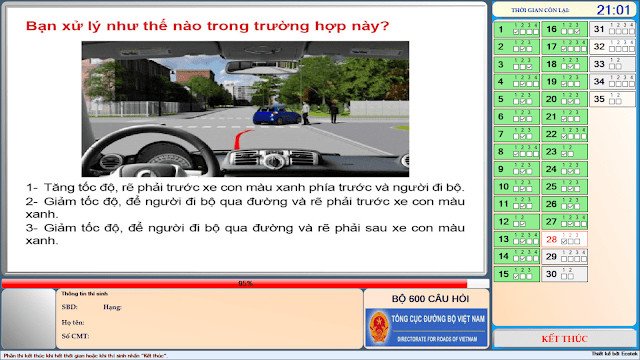Image resolution: width=640 pixels, height=360 pixels.
Task: Click the 'THỜI GIAN CÒN LẠI' label
Action: [x=540, y=10]
